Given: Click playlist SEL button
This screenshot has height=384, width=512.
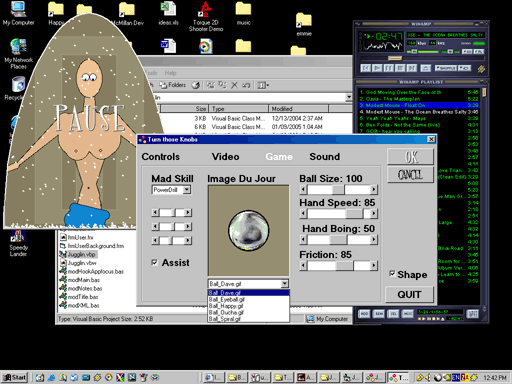Looking at the screenshot, I should [x=393, y=314].
